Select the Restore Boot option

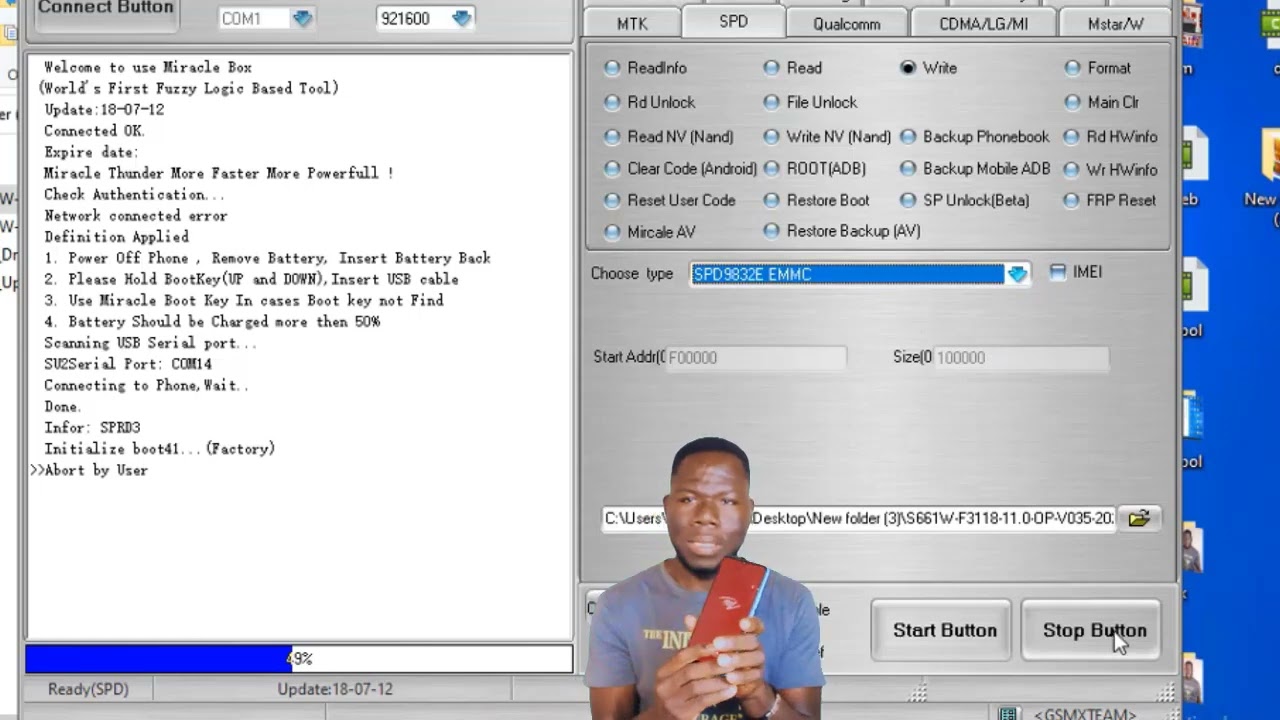coord(816,200)
